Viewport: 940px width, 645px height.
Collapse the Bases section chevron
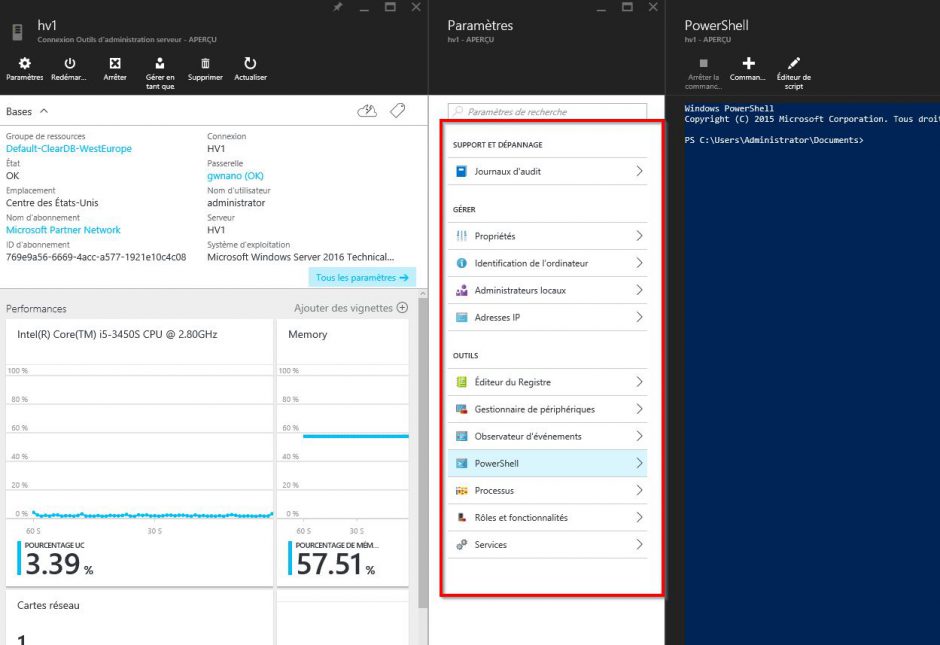pyautogui.click(x=44, y=112)
